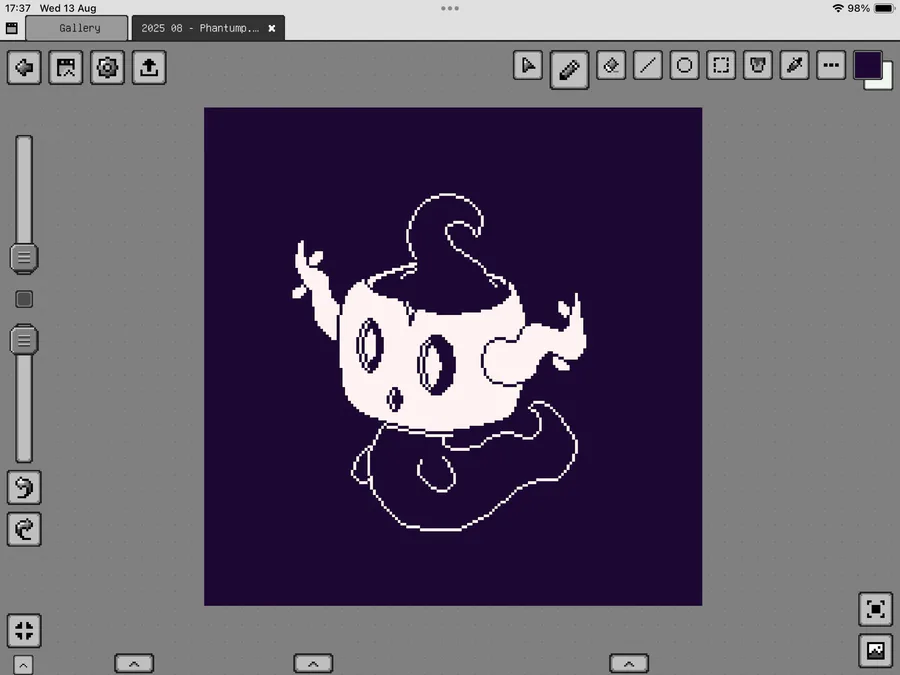The width and height of the screenshot is (900, 675).
Task: Select the rectangular marquee selection tool
Action: [x=721, y=65]
